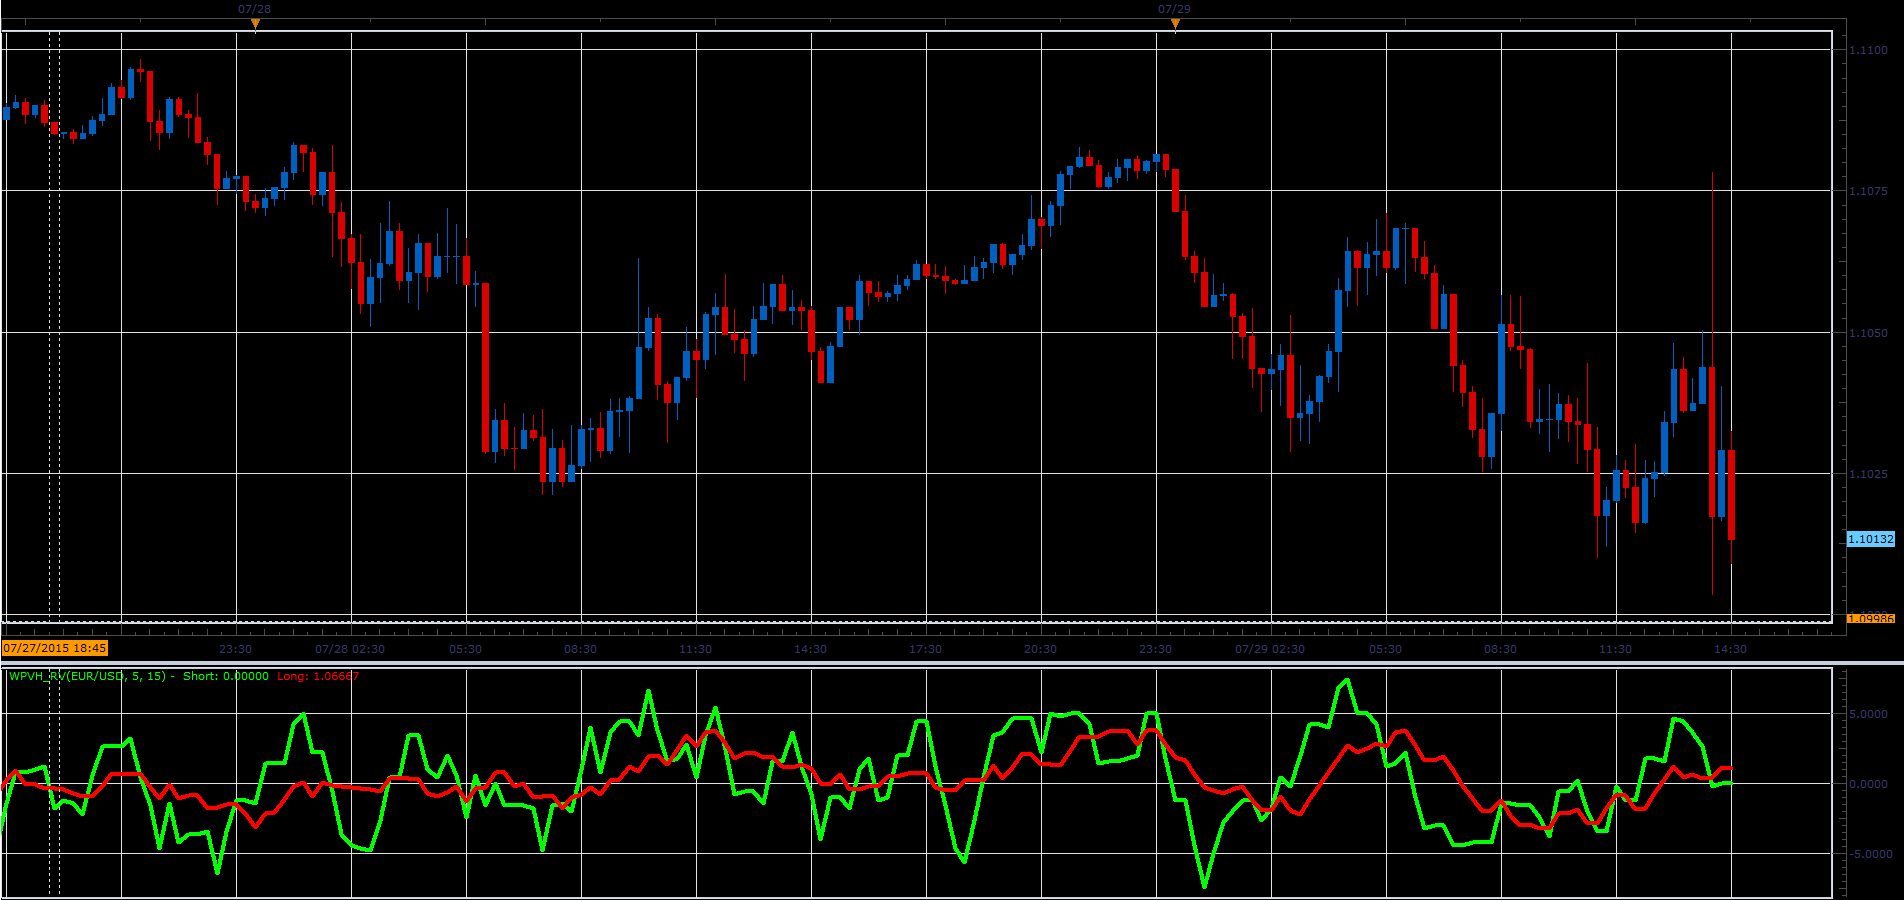Click the 20:30 time axis label
The image size is (1904, 900).
click(1040, 649)
